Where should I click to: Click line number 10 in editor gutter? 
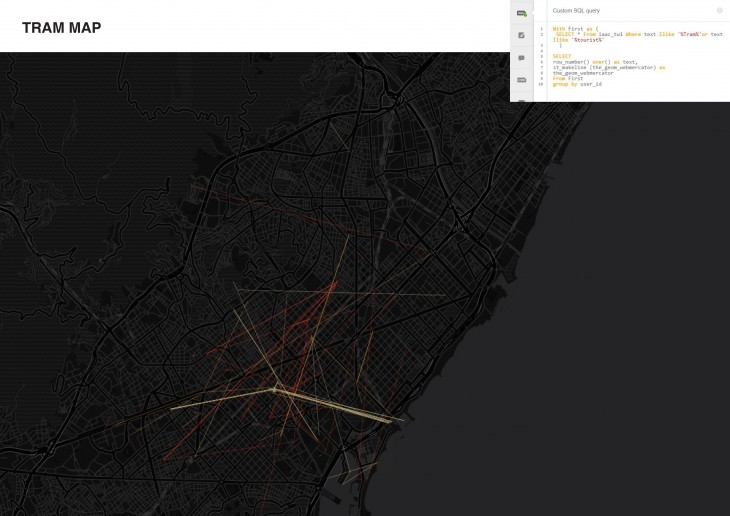541,84
